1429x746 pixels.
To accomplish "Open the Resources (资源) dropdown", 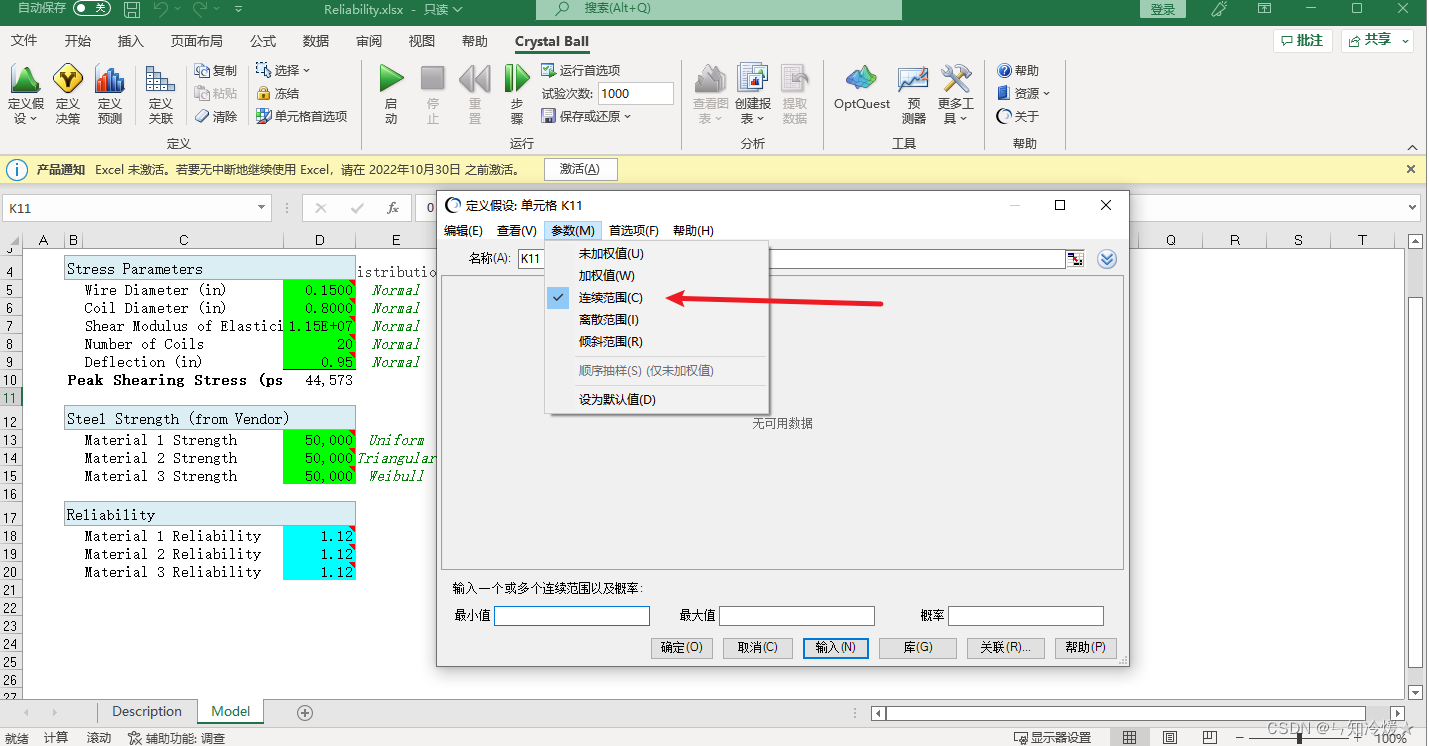I will coord(1024,93).
